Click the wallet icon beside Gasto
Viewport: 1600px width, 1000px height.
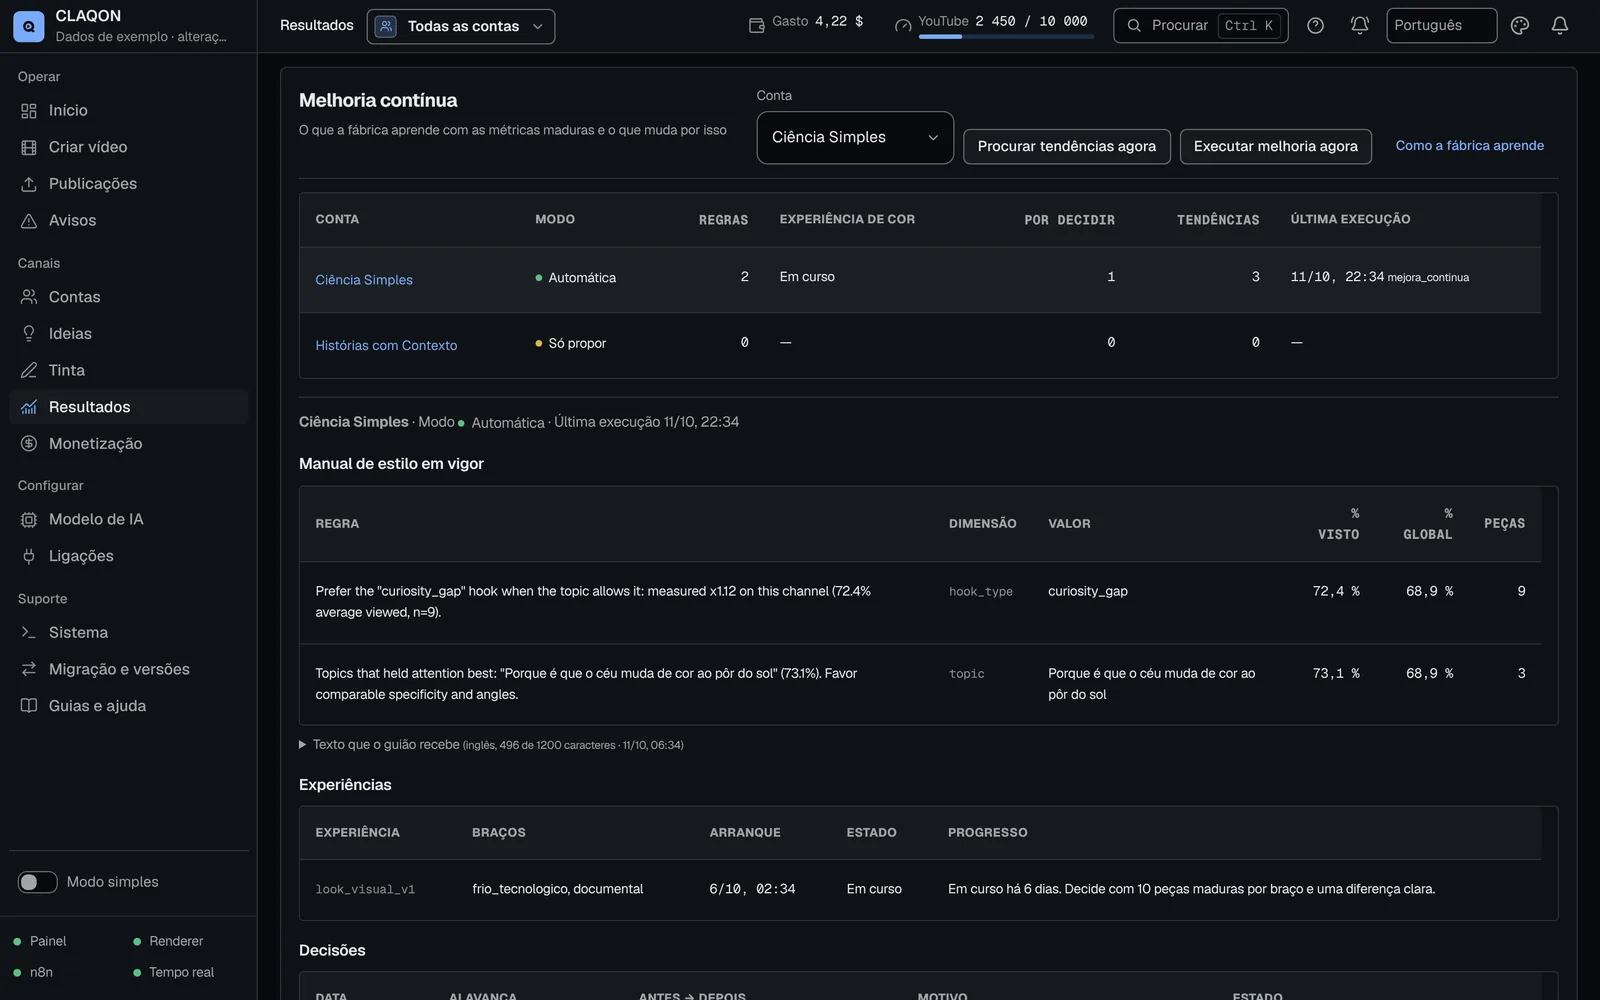(757, 25)
